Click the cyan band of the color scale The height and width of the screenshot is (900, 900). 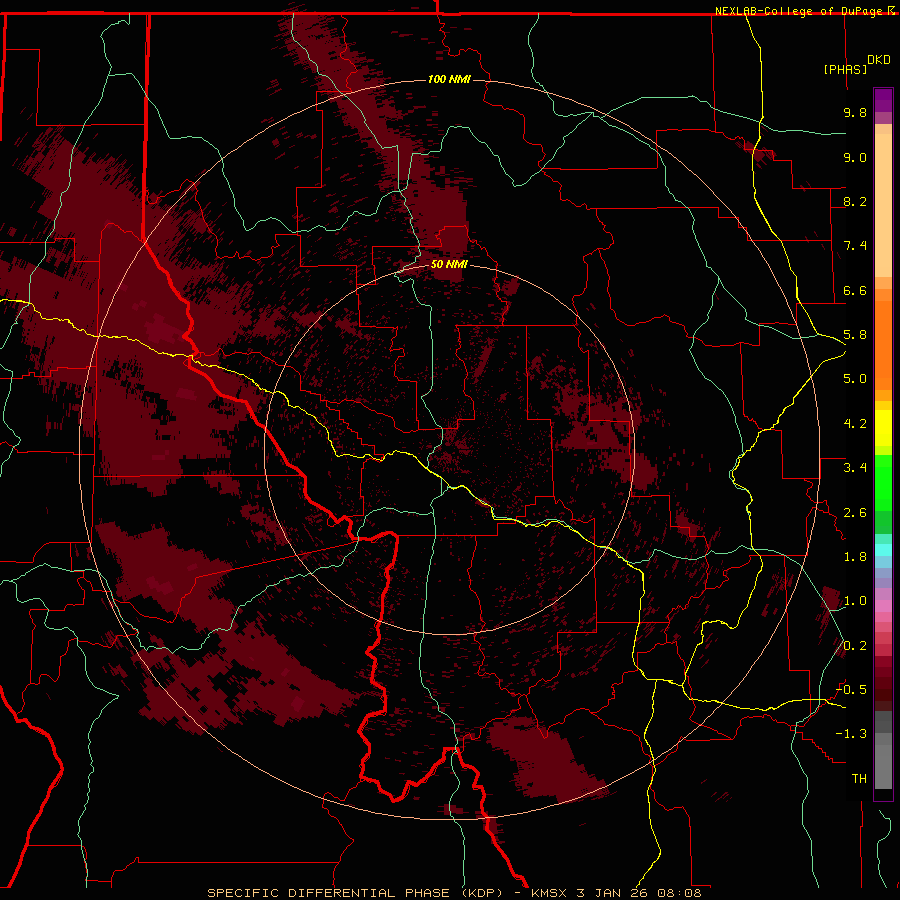(883, 550)
